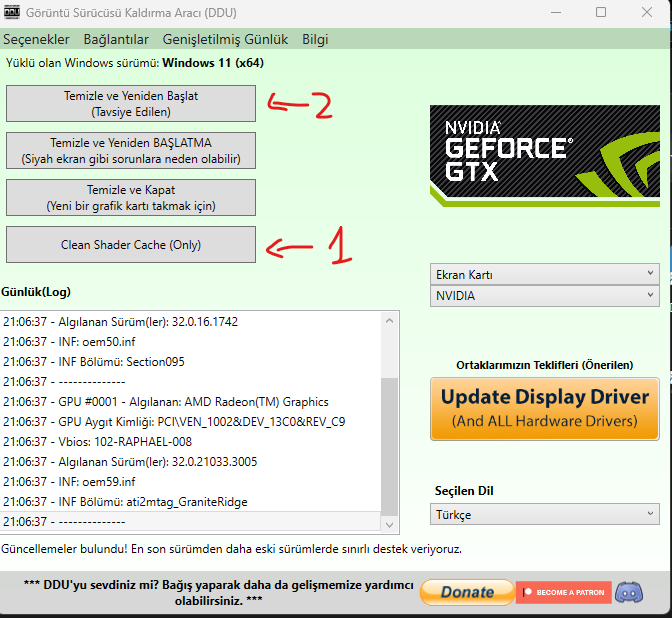Expand the Türkçe language dropdown
The image size is (672, 618).
[x=545, y=514]
